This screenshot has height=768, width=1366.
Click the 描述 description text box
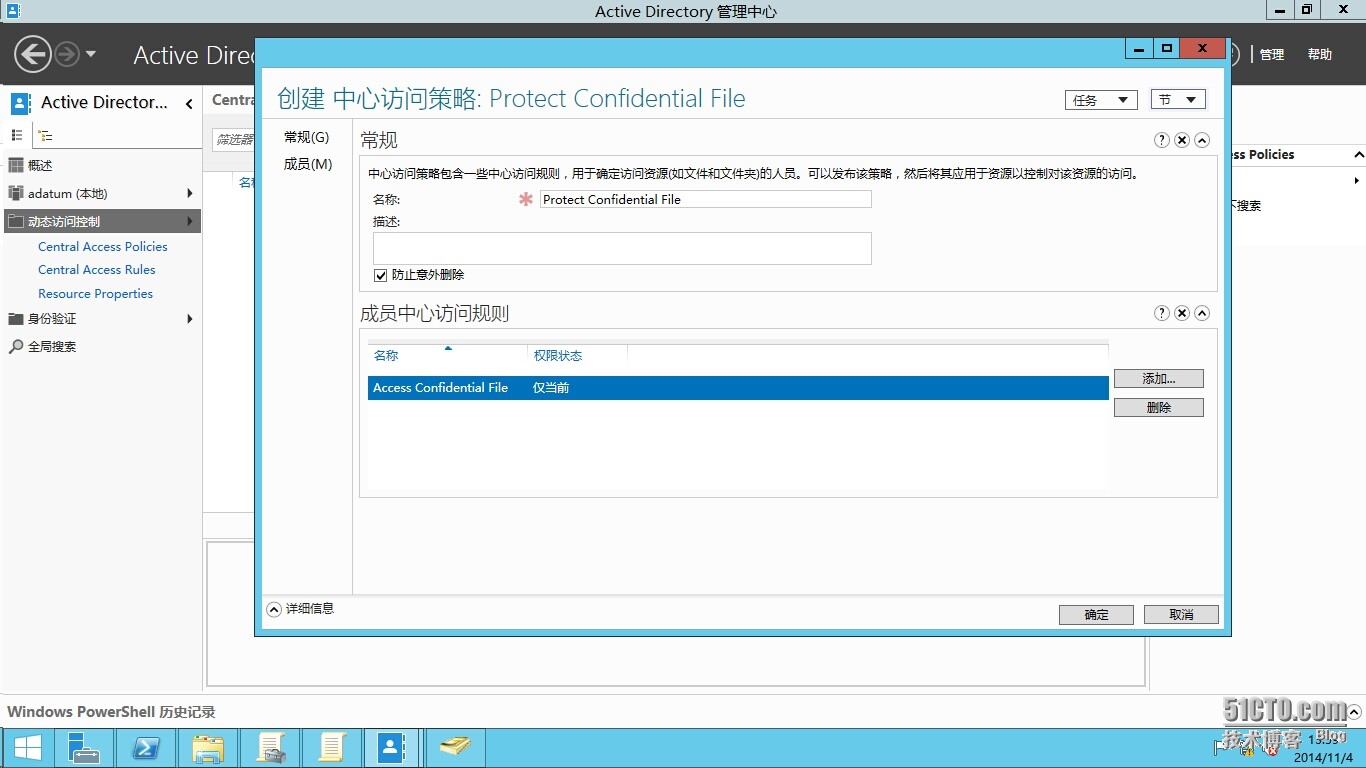click(x=622, y=248)
